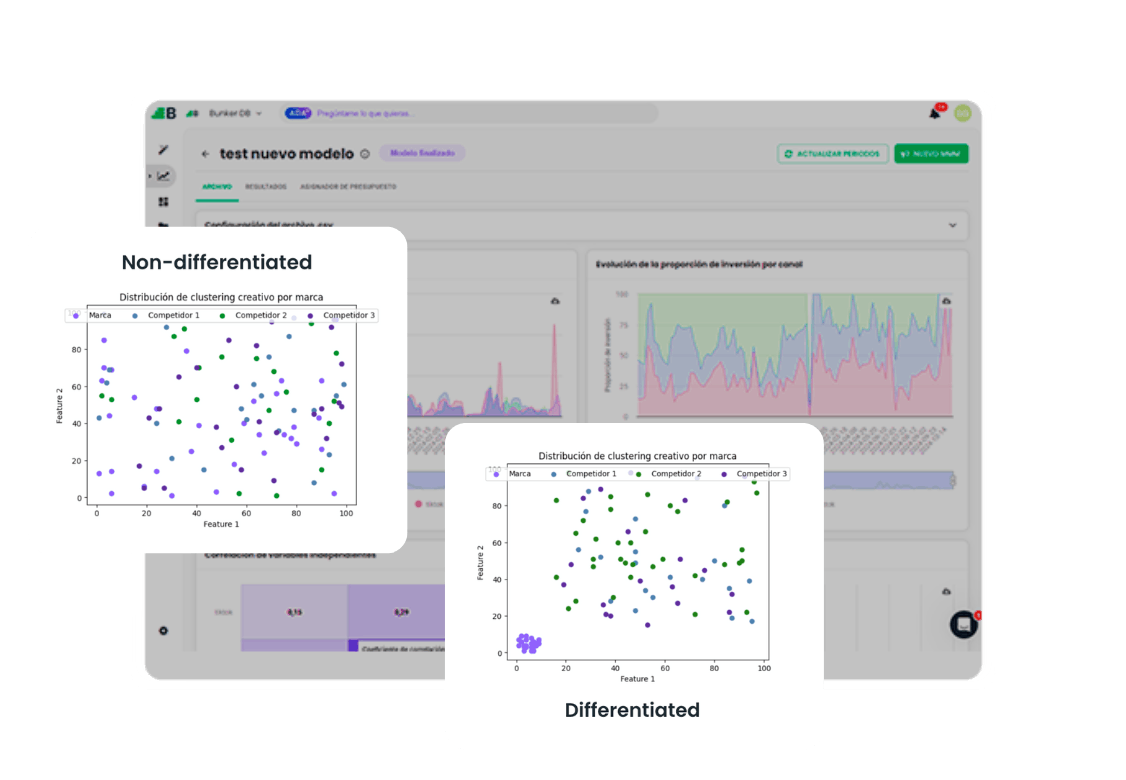Select the Archivo tab

tap(217, 187)
